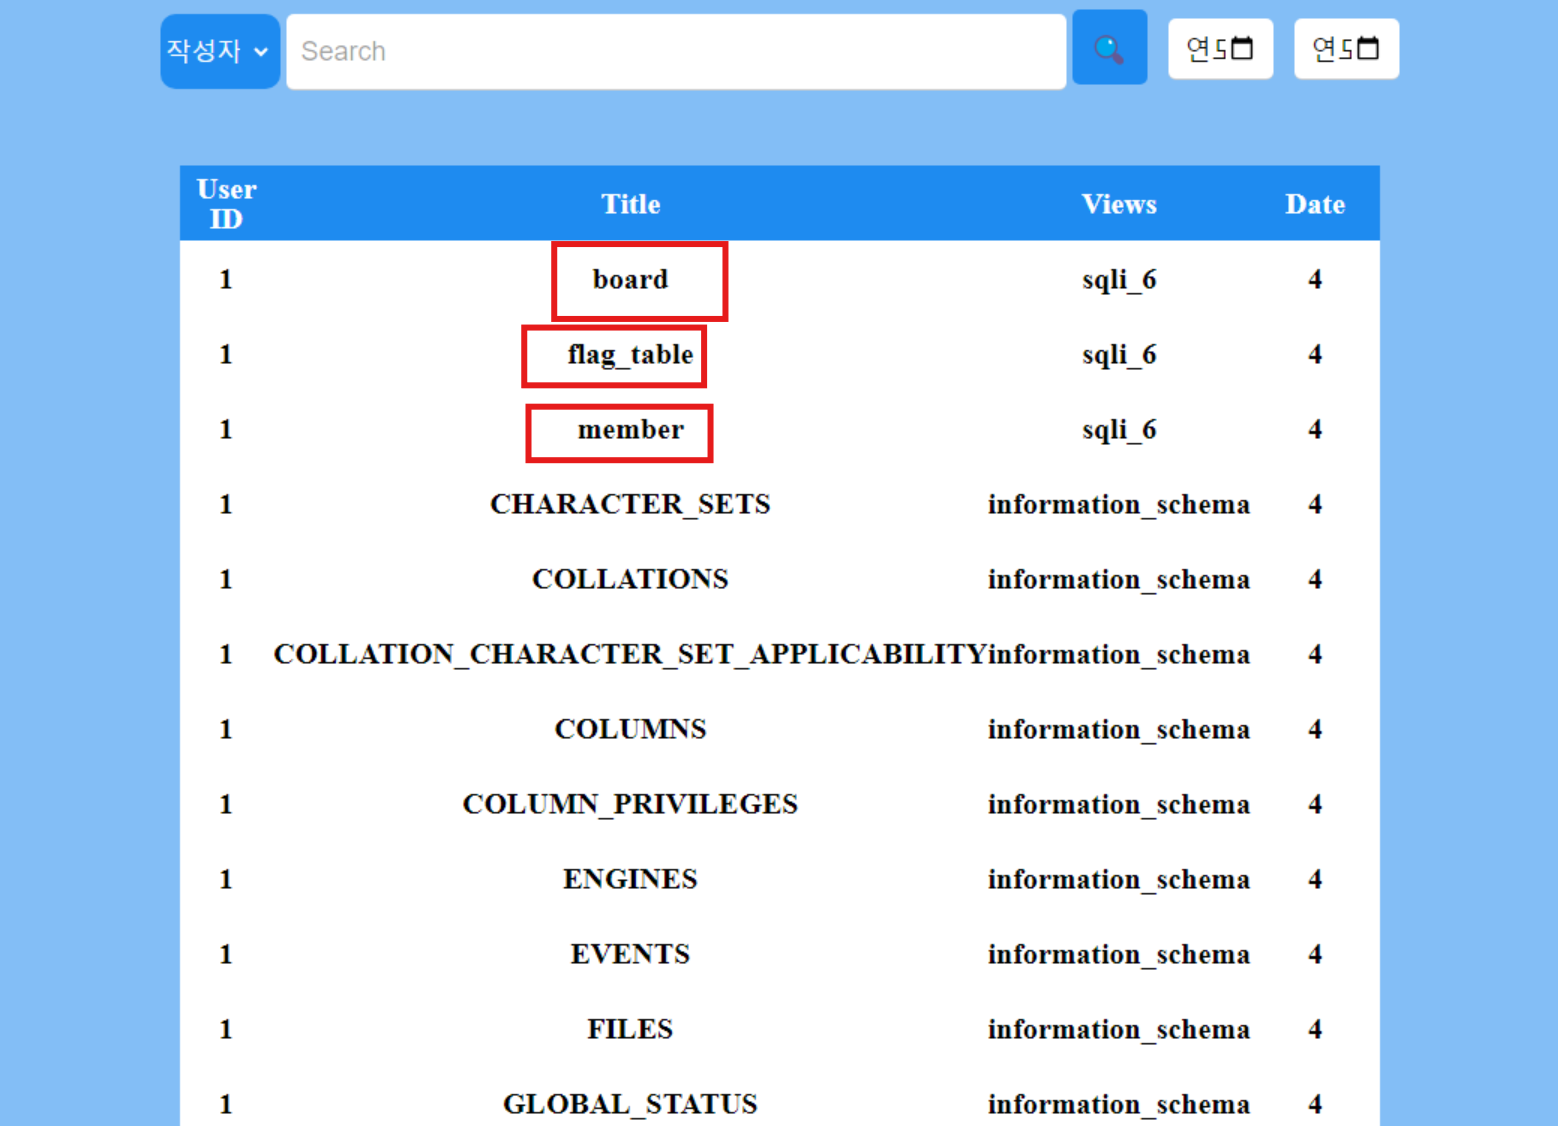This screenshot has height=1126, width=1558.
Task: Click date value 4 in the flag_table row
Action: pos(1315,354)
